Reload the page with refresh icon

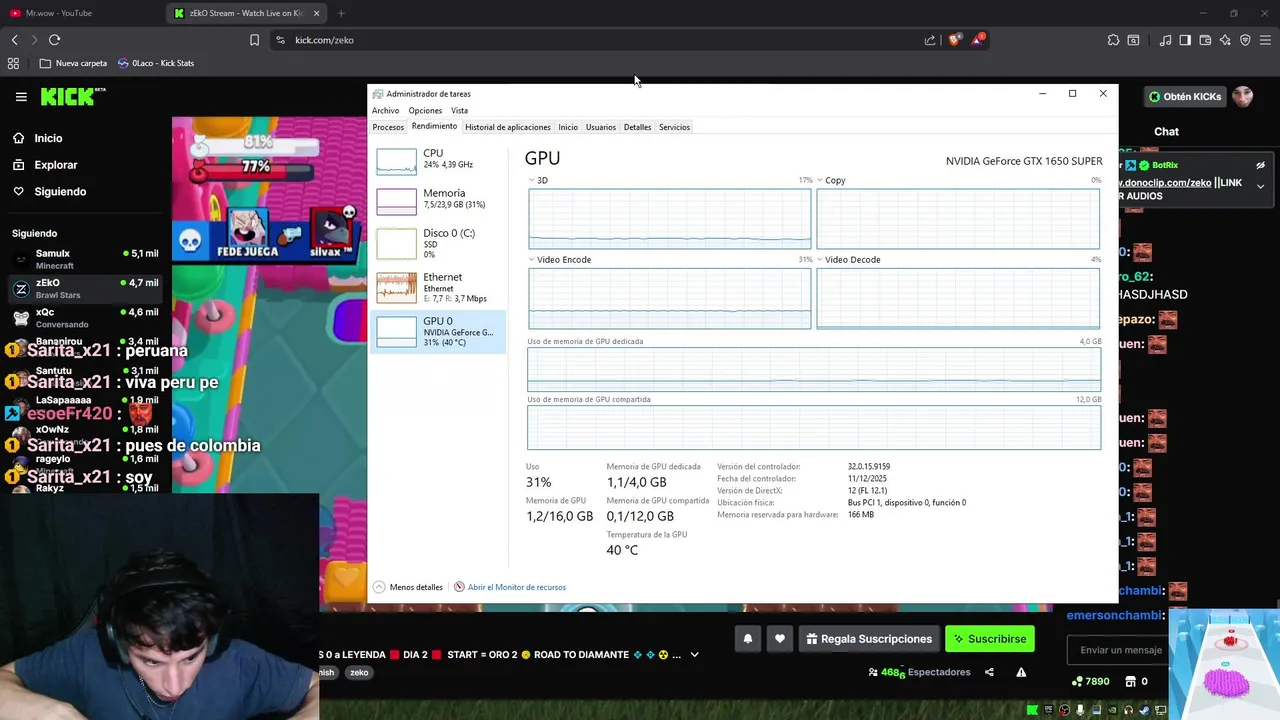pos(54,40)
